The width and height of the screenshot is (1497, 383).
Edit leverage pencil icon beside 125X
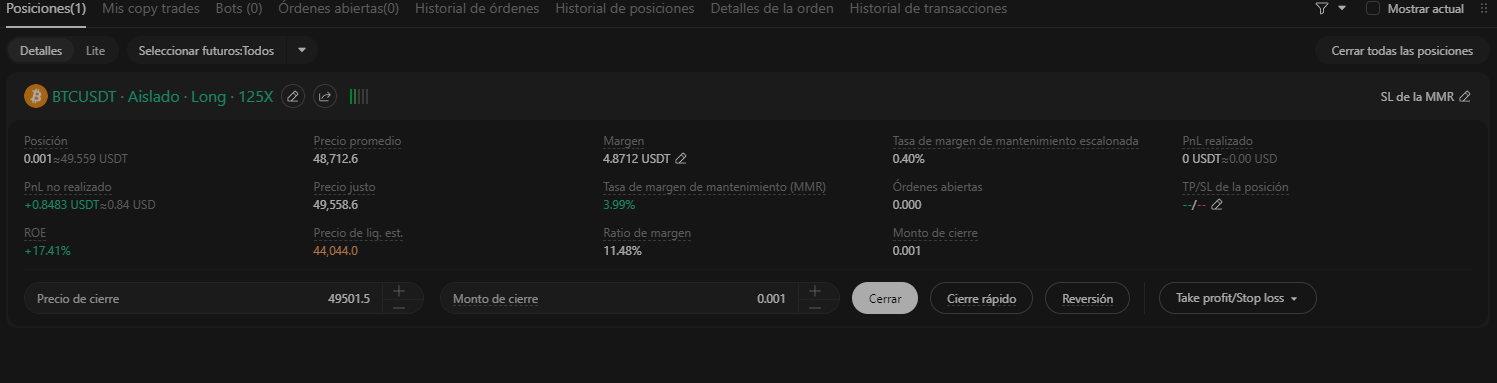[x=292, y=96]
